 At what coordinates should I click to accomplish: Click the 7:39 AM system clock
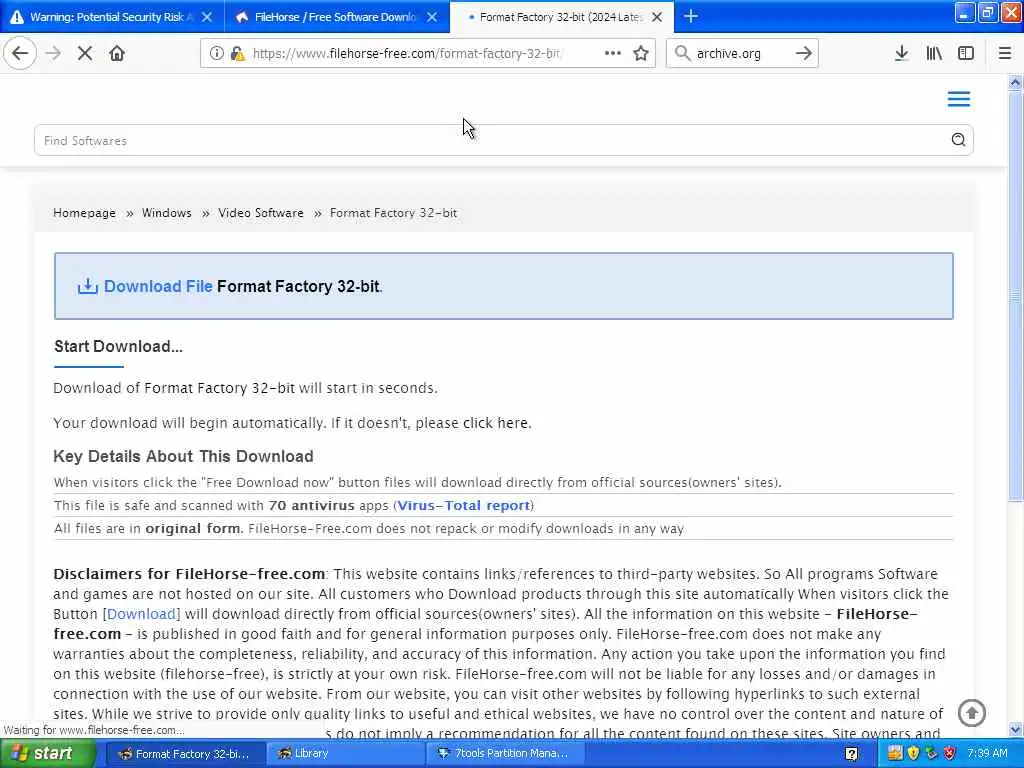(987, 754)
